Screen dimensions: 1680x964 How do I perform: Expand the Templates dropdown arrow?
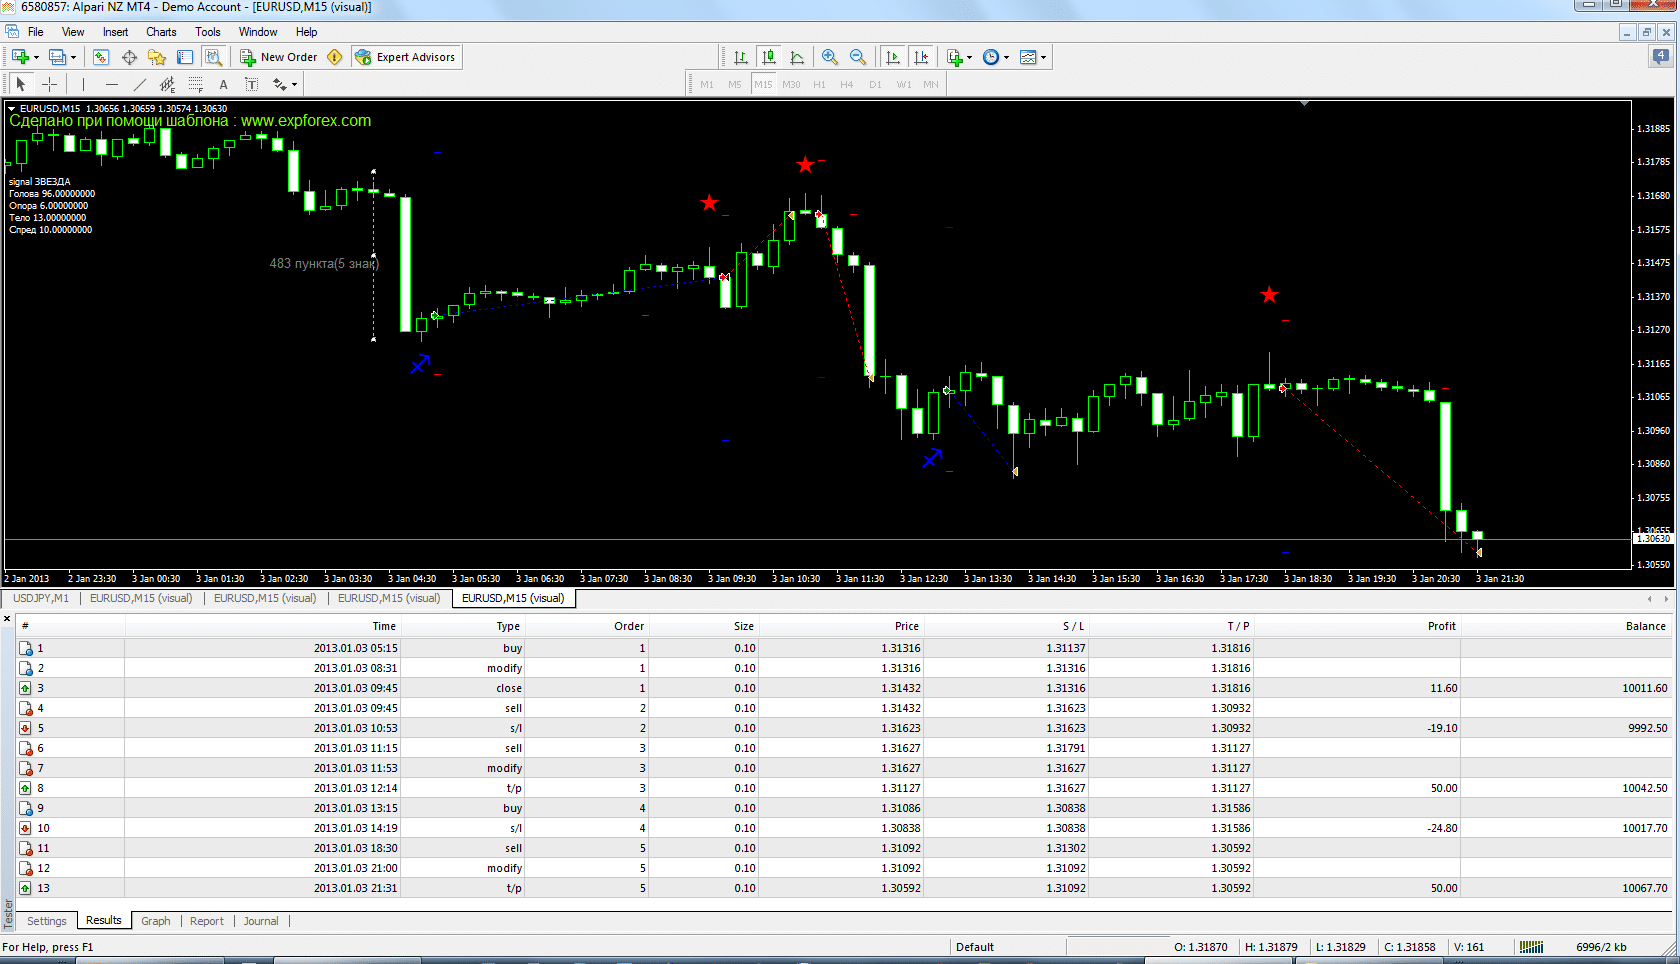coord(1044,57)
